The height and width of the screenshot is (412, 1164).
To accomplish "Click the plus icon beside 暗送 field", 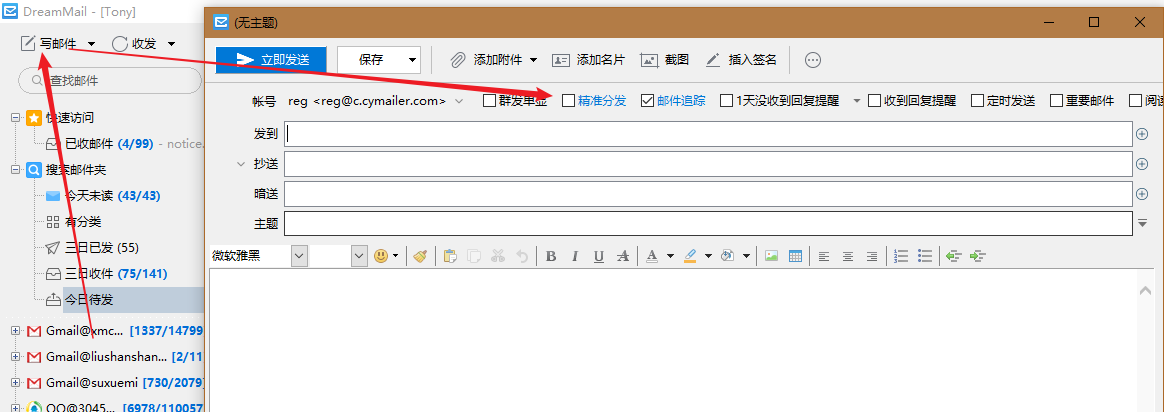I will (1142, 194).
